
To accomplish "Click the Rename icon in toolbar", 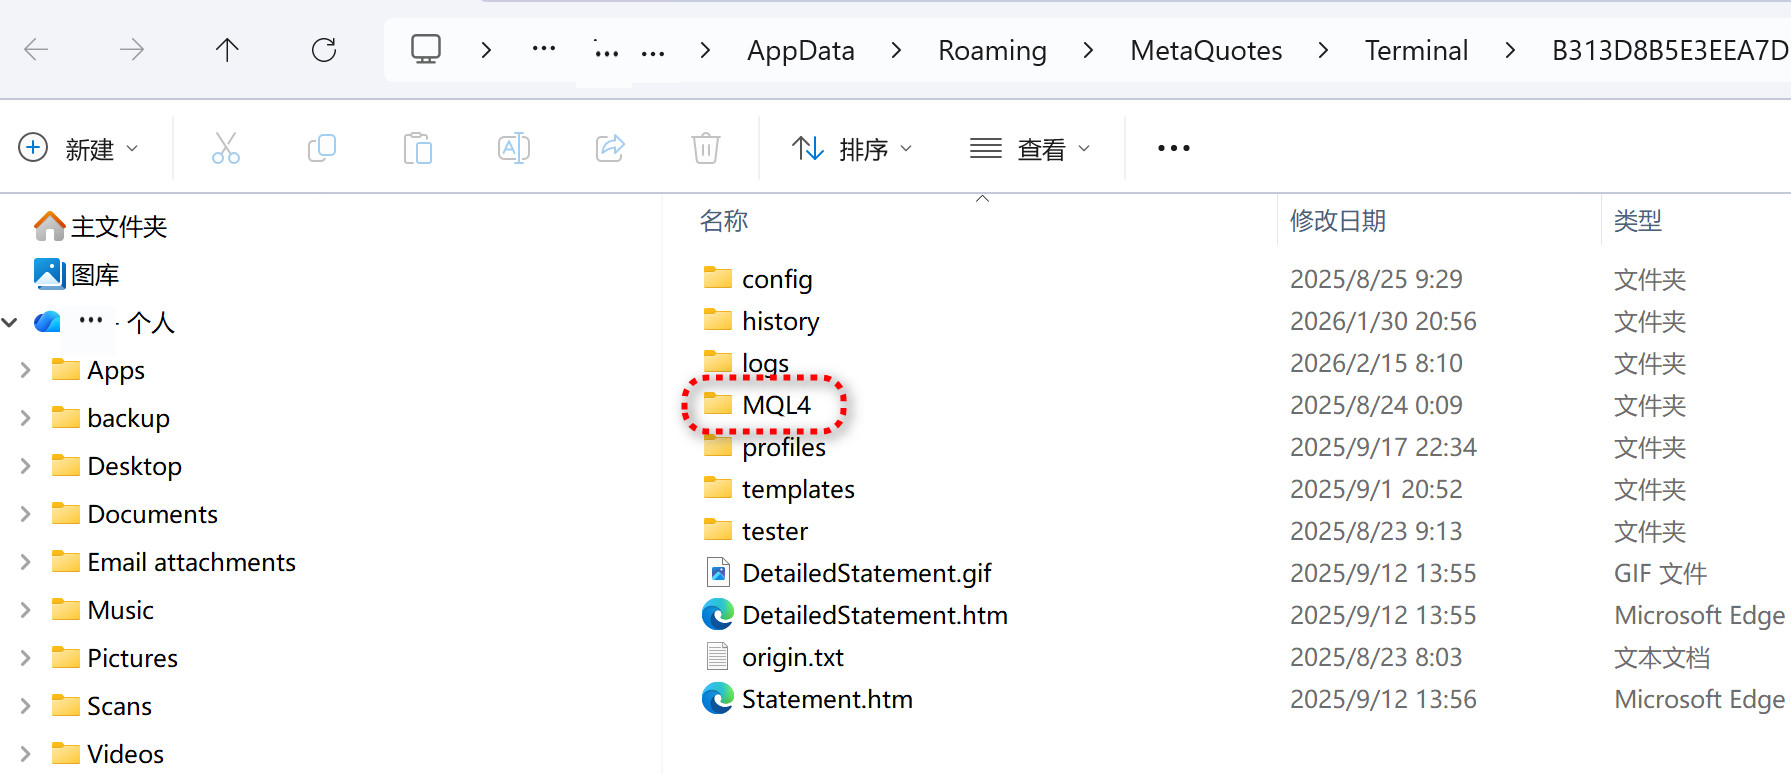I will coord(513,149).
